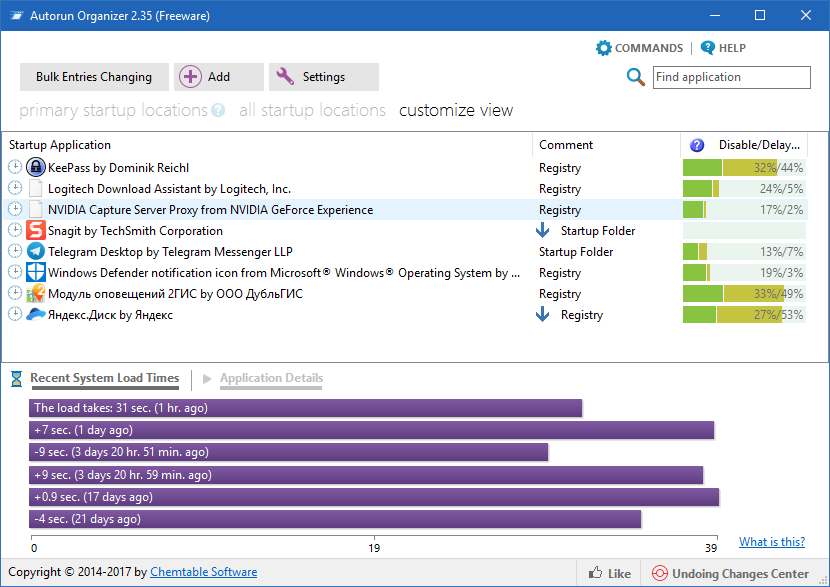Click the blank file icon of NVIDIA Capture Server Proxy

(35, 210)
